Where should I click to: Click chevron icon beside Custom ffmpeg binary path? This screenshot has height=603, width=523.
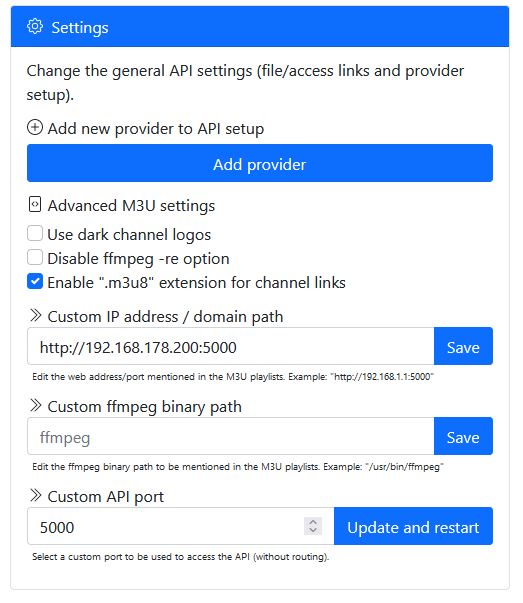click(x=35, y=406)
